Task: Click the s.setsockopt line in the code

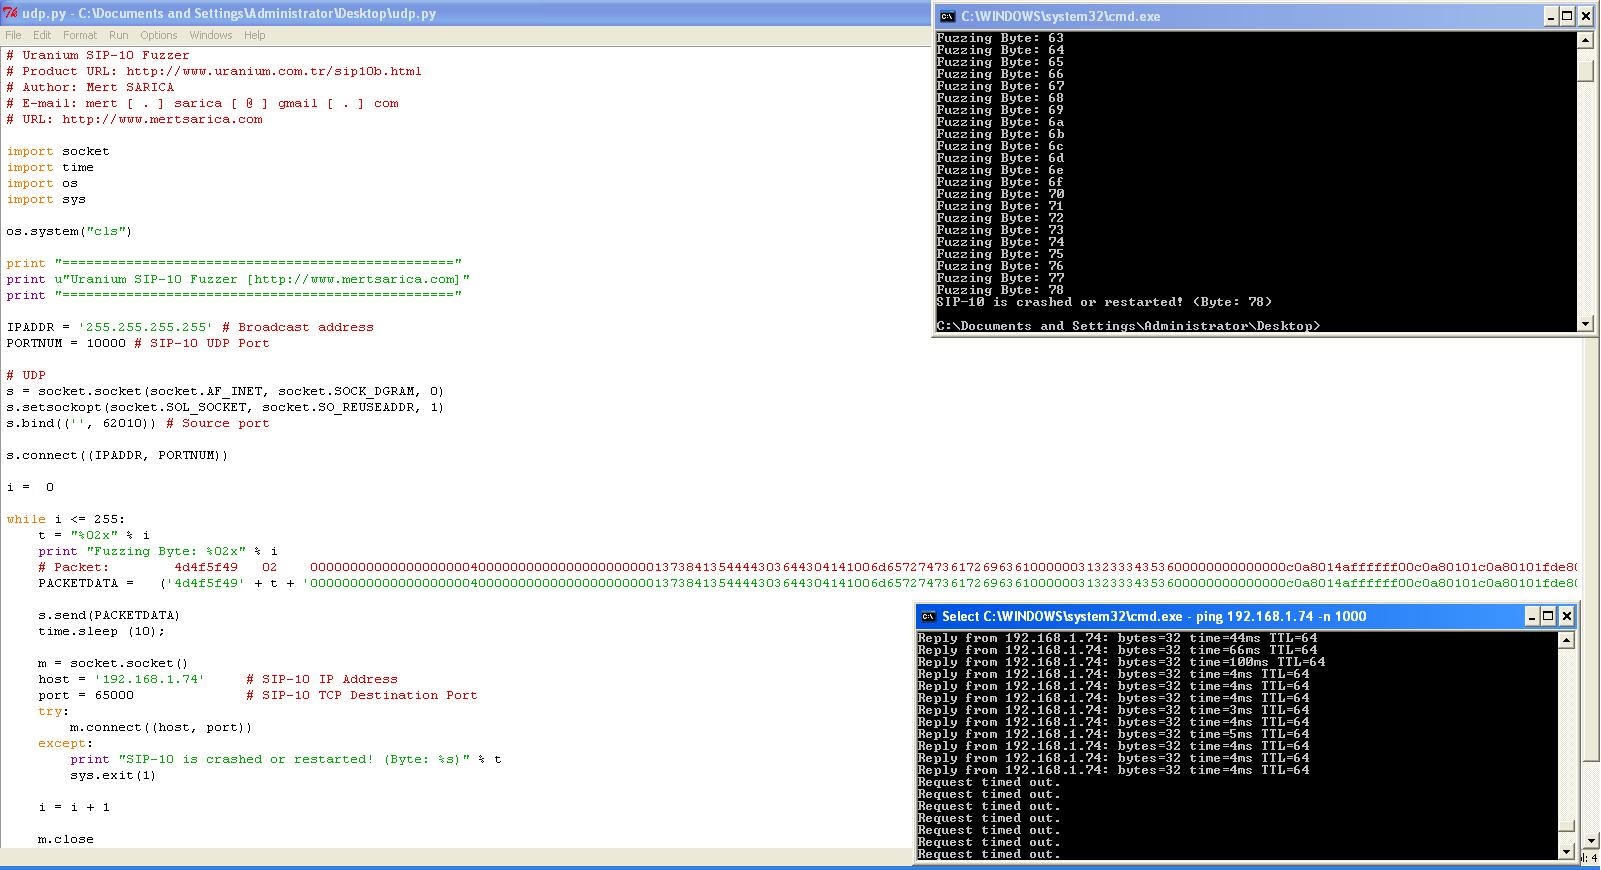Action: [225, 407]
